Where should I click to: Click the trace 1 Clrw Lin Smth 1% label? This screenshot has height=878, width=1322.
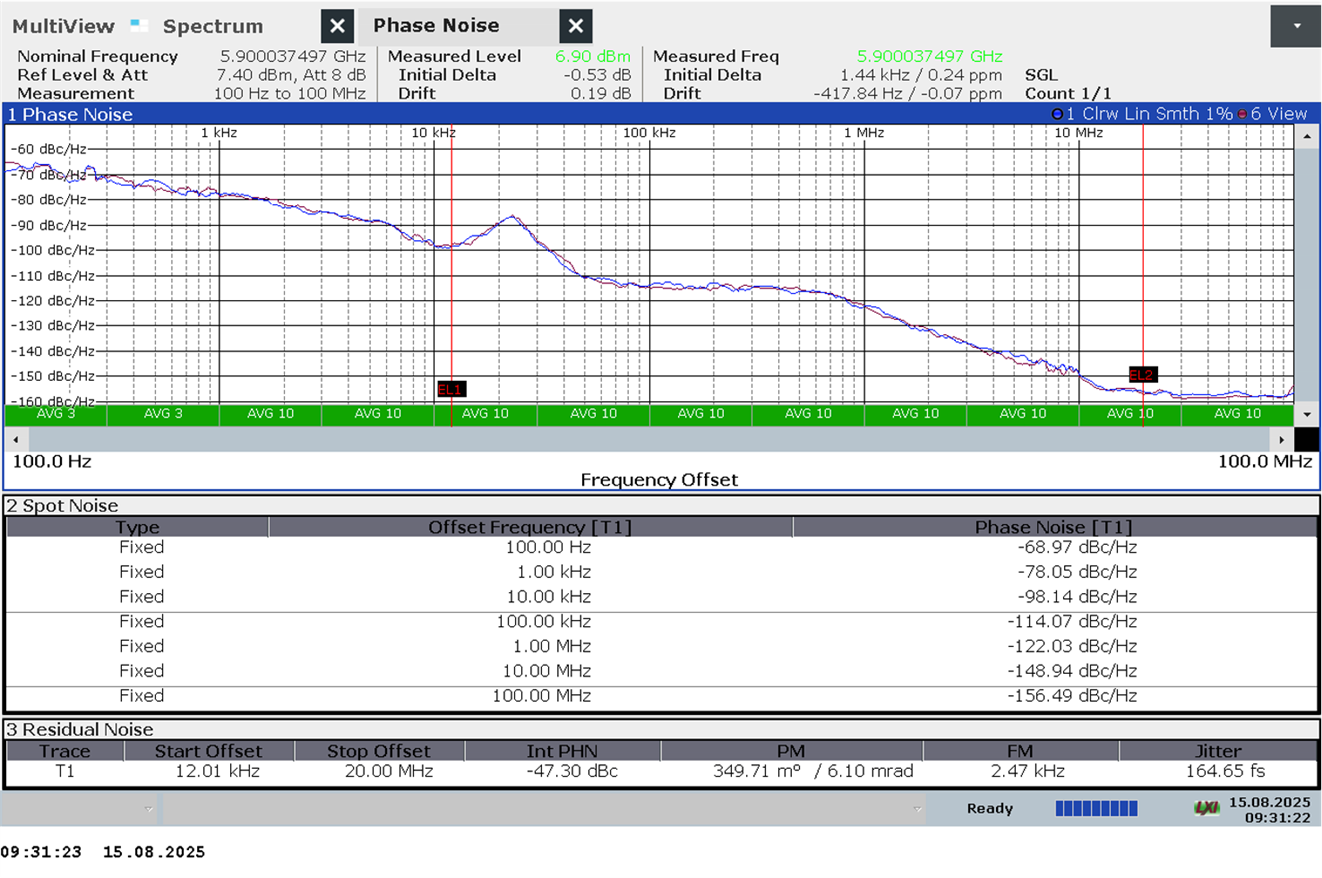tap(1141, 114)
